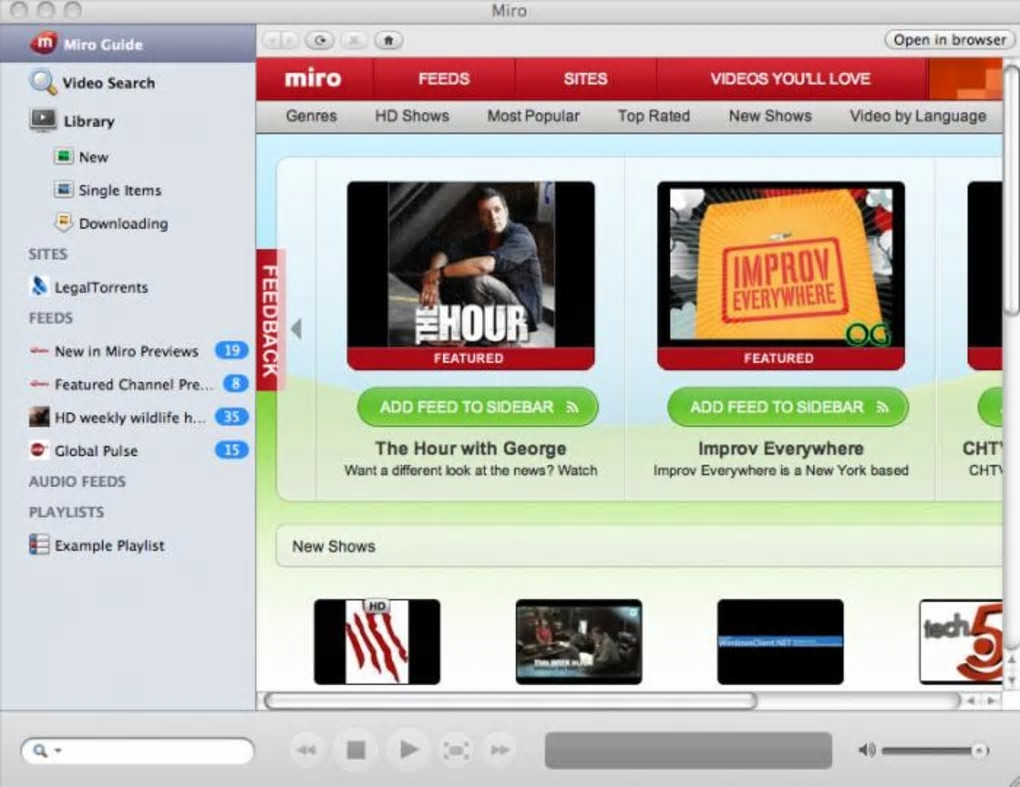Viewport: 1020px width, 787px height.
Task: Click the home icon in browser toolbar
Action: (388, 40)
